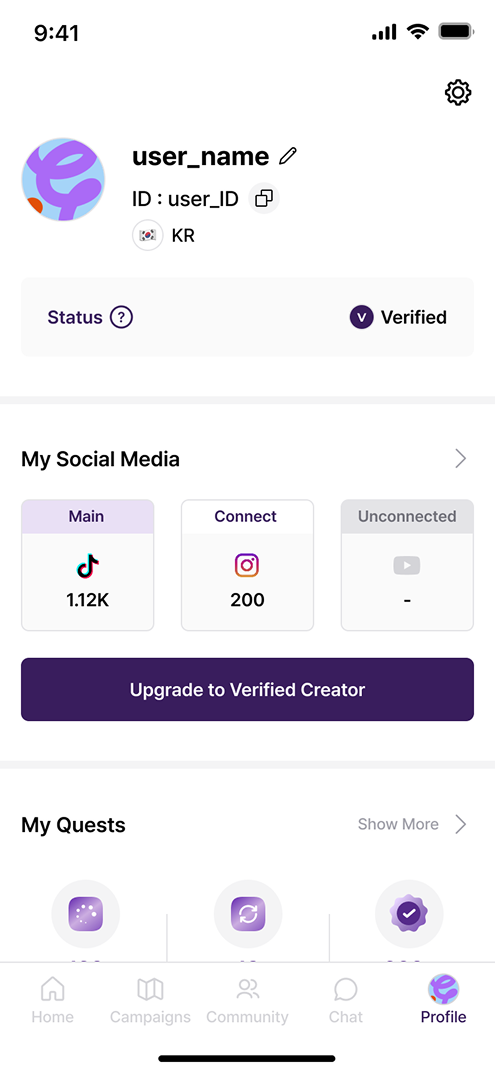The width and height of the screenshot is (495, 1073).
Task: Tap the Status help question mark icon
Action: [x=121, y=318]
